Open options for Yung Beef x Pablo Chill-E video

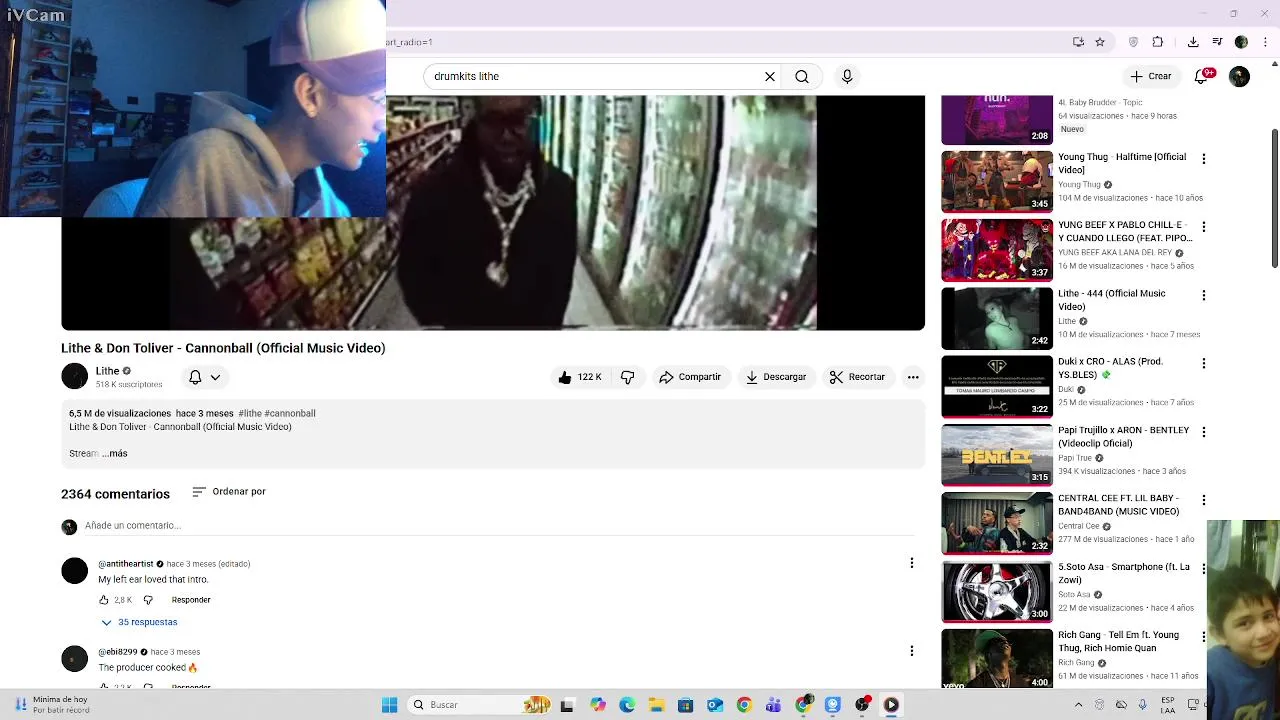point(1204,227)
